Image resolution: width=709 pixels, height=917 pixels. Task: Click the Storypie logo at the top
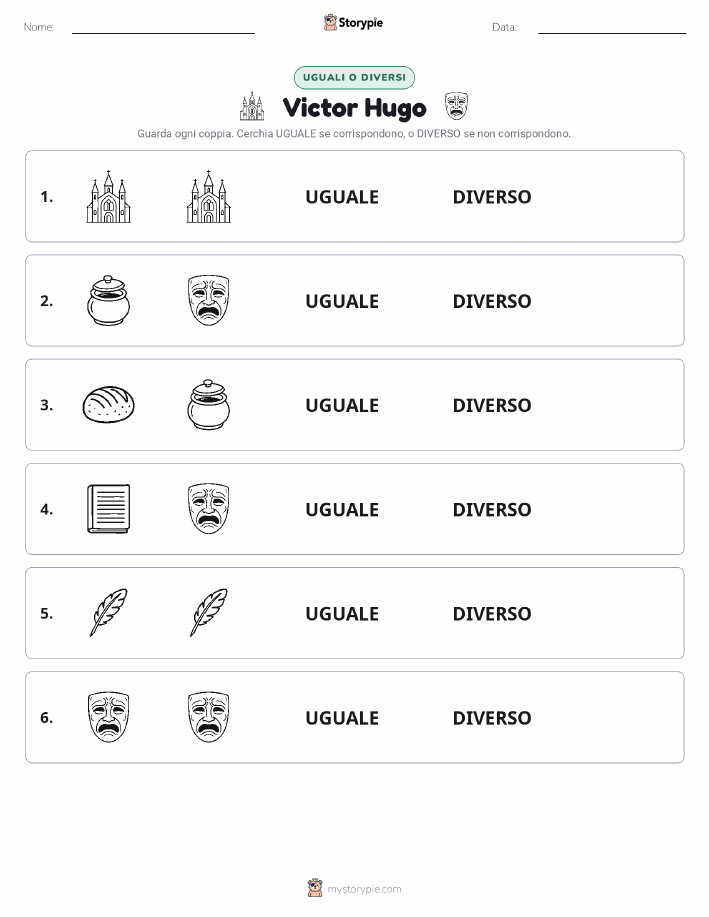(x=353, y=23)
